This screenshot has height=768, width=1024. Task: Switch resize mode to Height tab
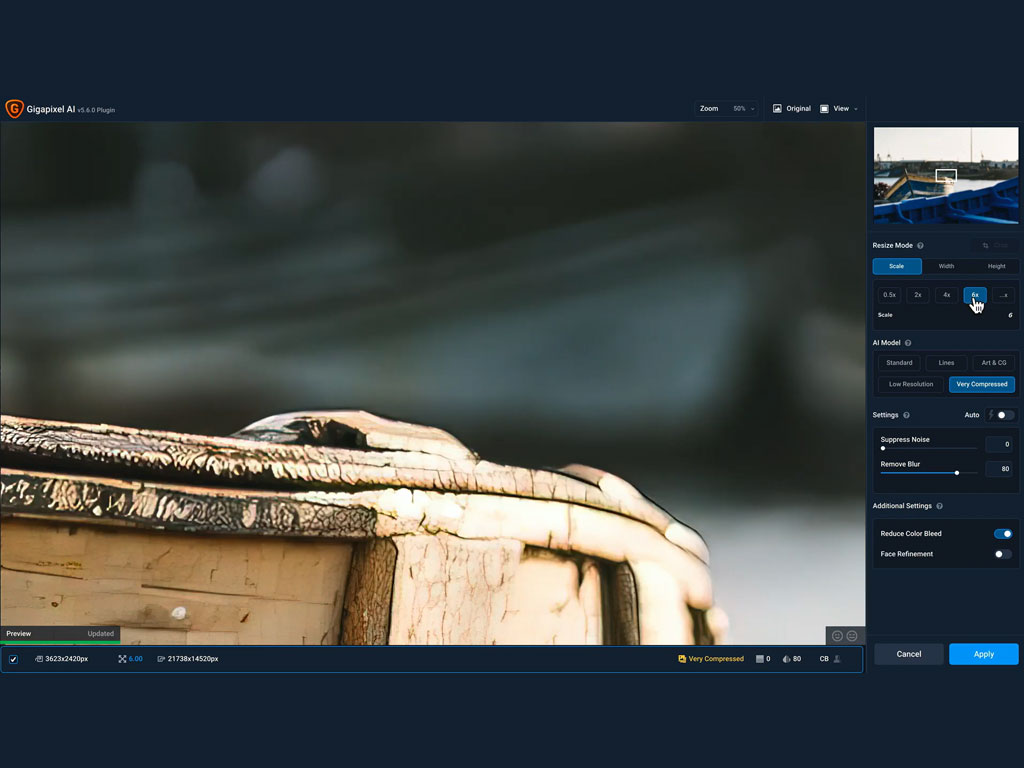click(996, 266)
